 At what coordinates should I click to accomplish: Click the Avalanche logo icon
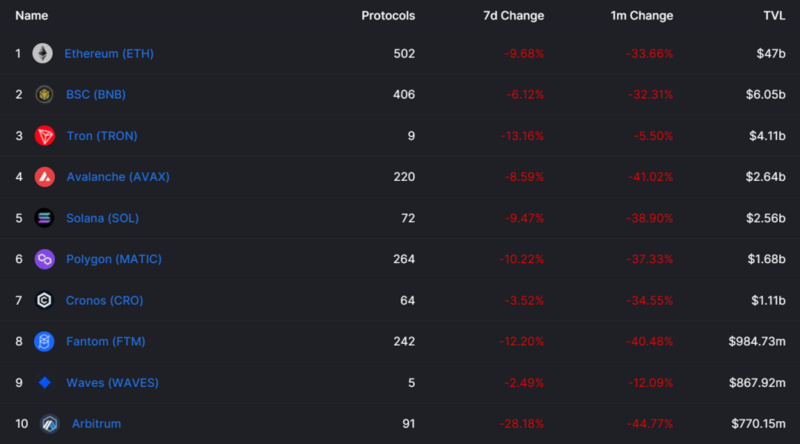tap(44, 177)
